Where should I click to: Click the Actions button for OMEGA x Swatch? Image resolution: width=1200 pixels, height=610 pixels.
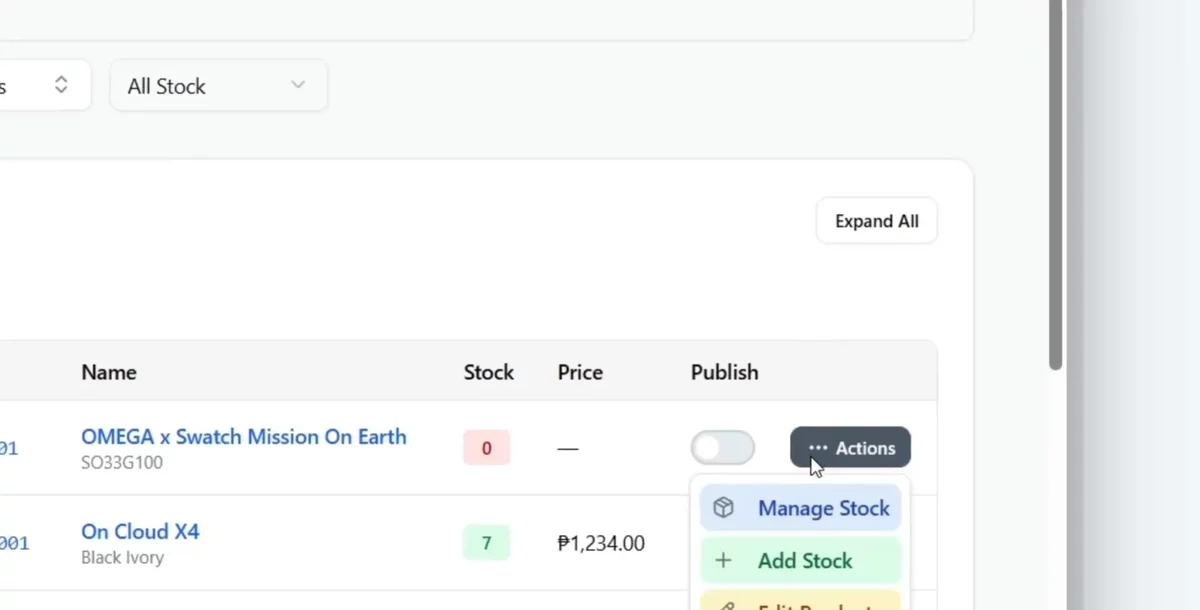pyautogui.click(x=850, y=448)
